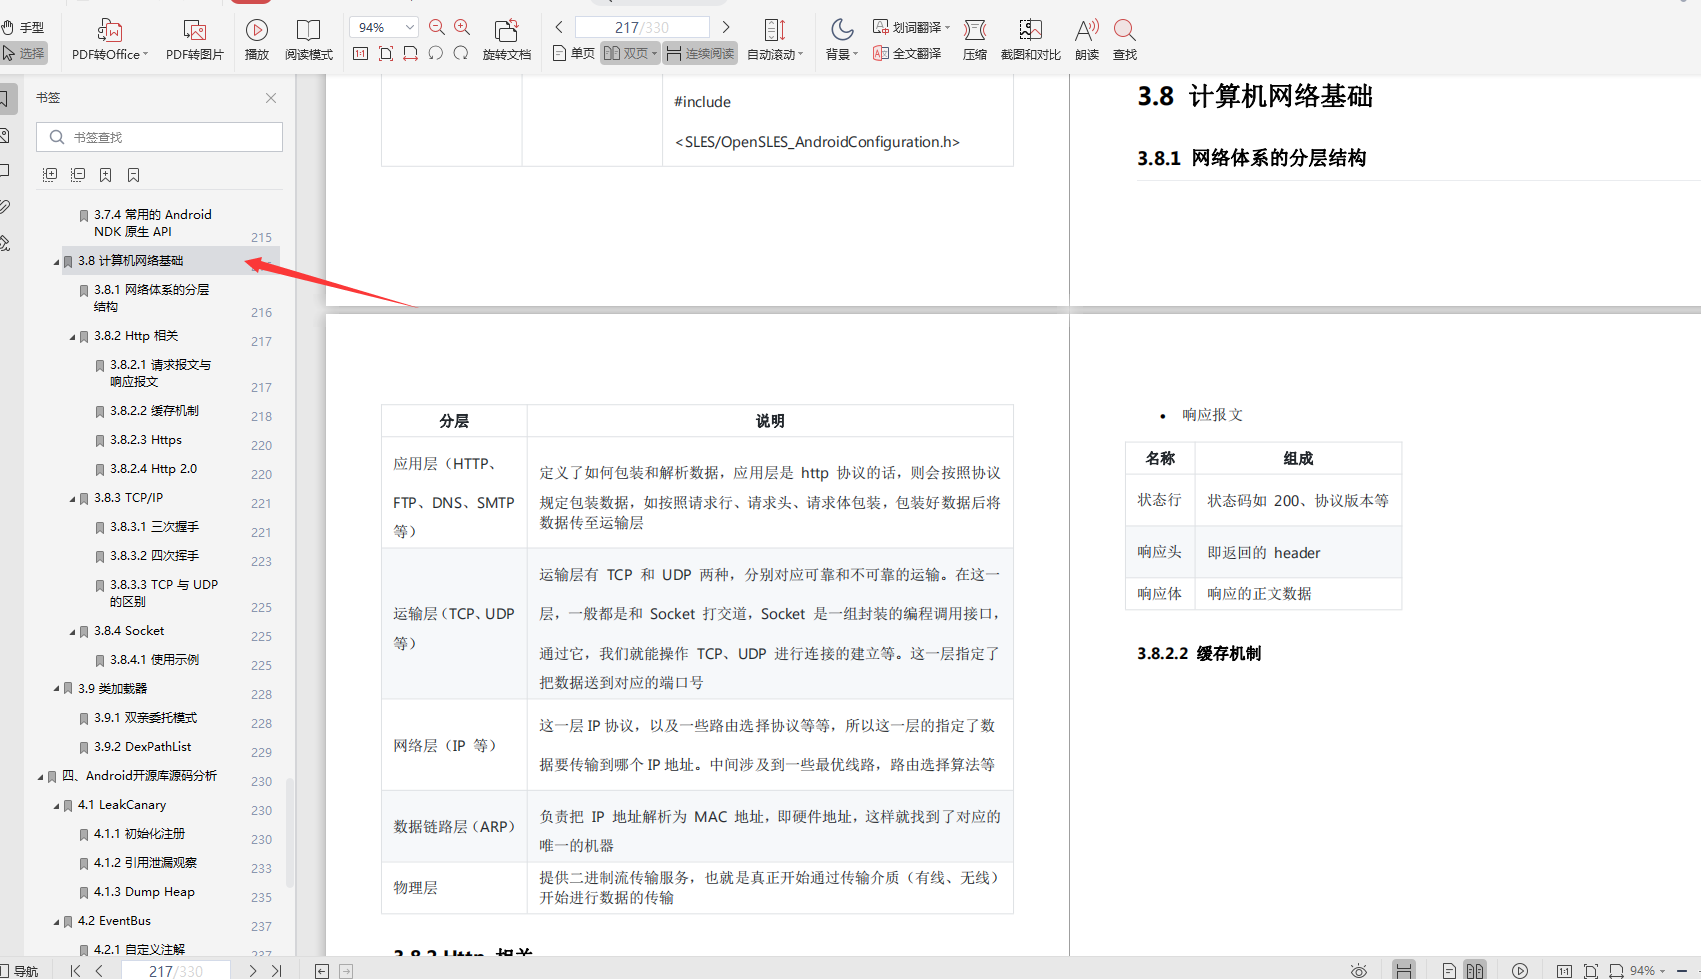Jump to first page in status bar
1701x979 pixels.
pyautogui.click(x=75, y=970)
